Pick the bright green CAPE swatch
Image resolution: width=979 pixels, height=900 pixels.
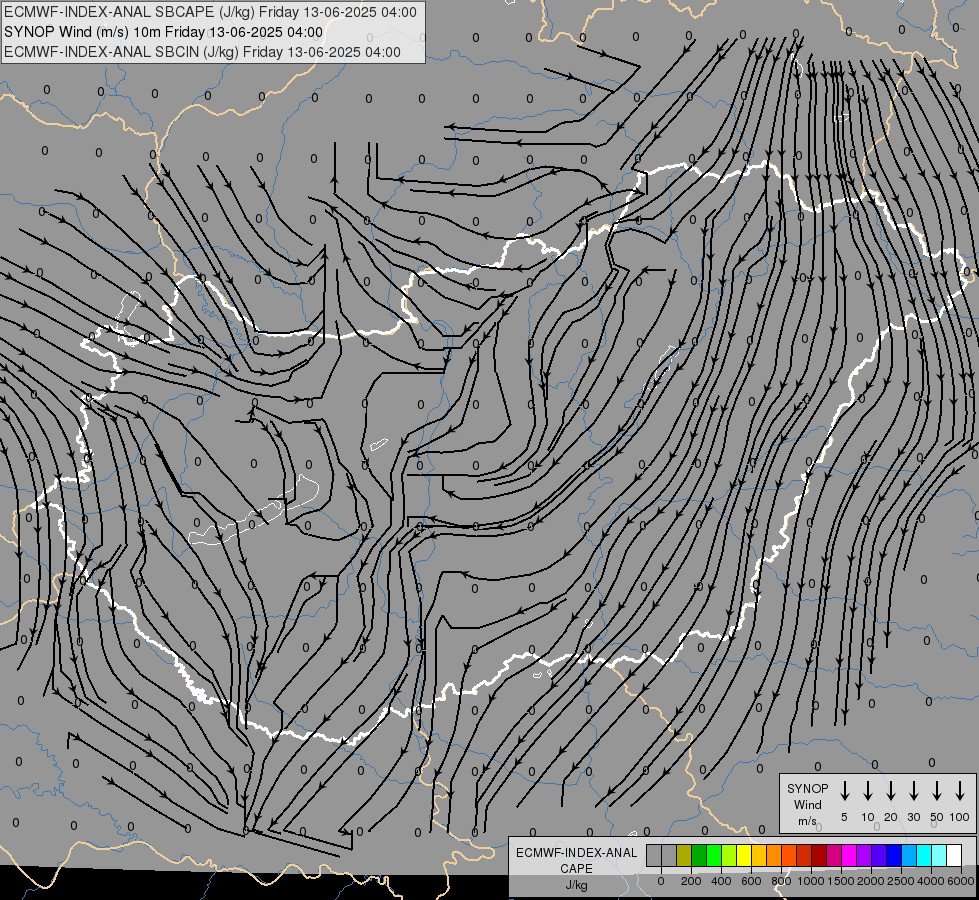tap(714, 855)
